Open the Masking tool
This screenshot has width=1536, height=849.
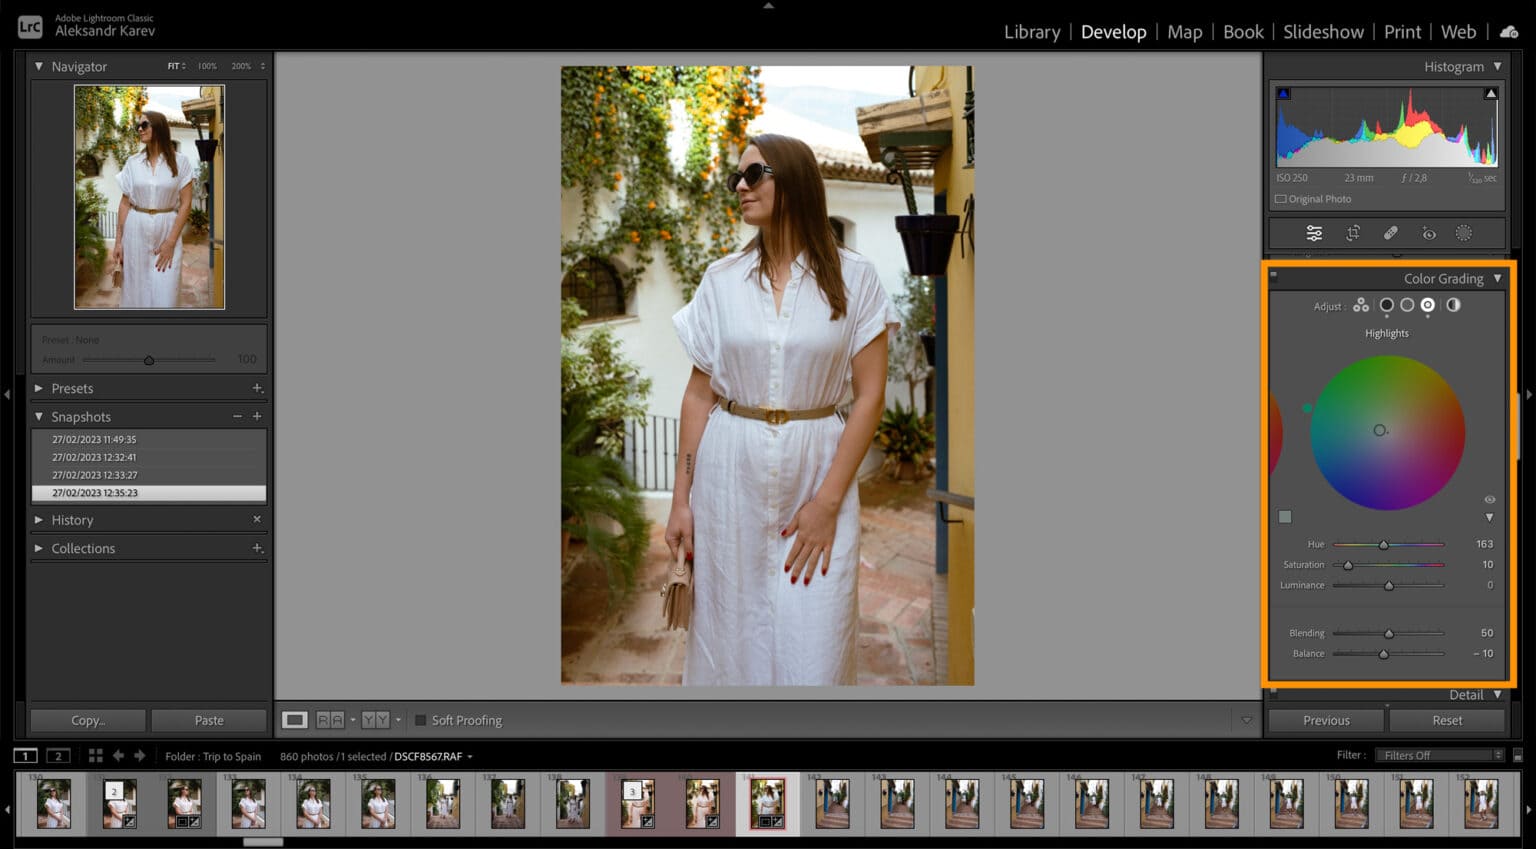[1465, 232]
